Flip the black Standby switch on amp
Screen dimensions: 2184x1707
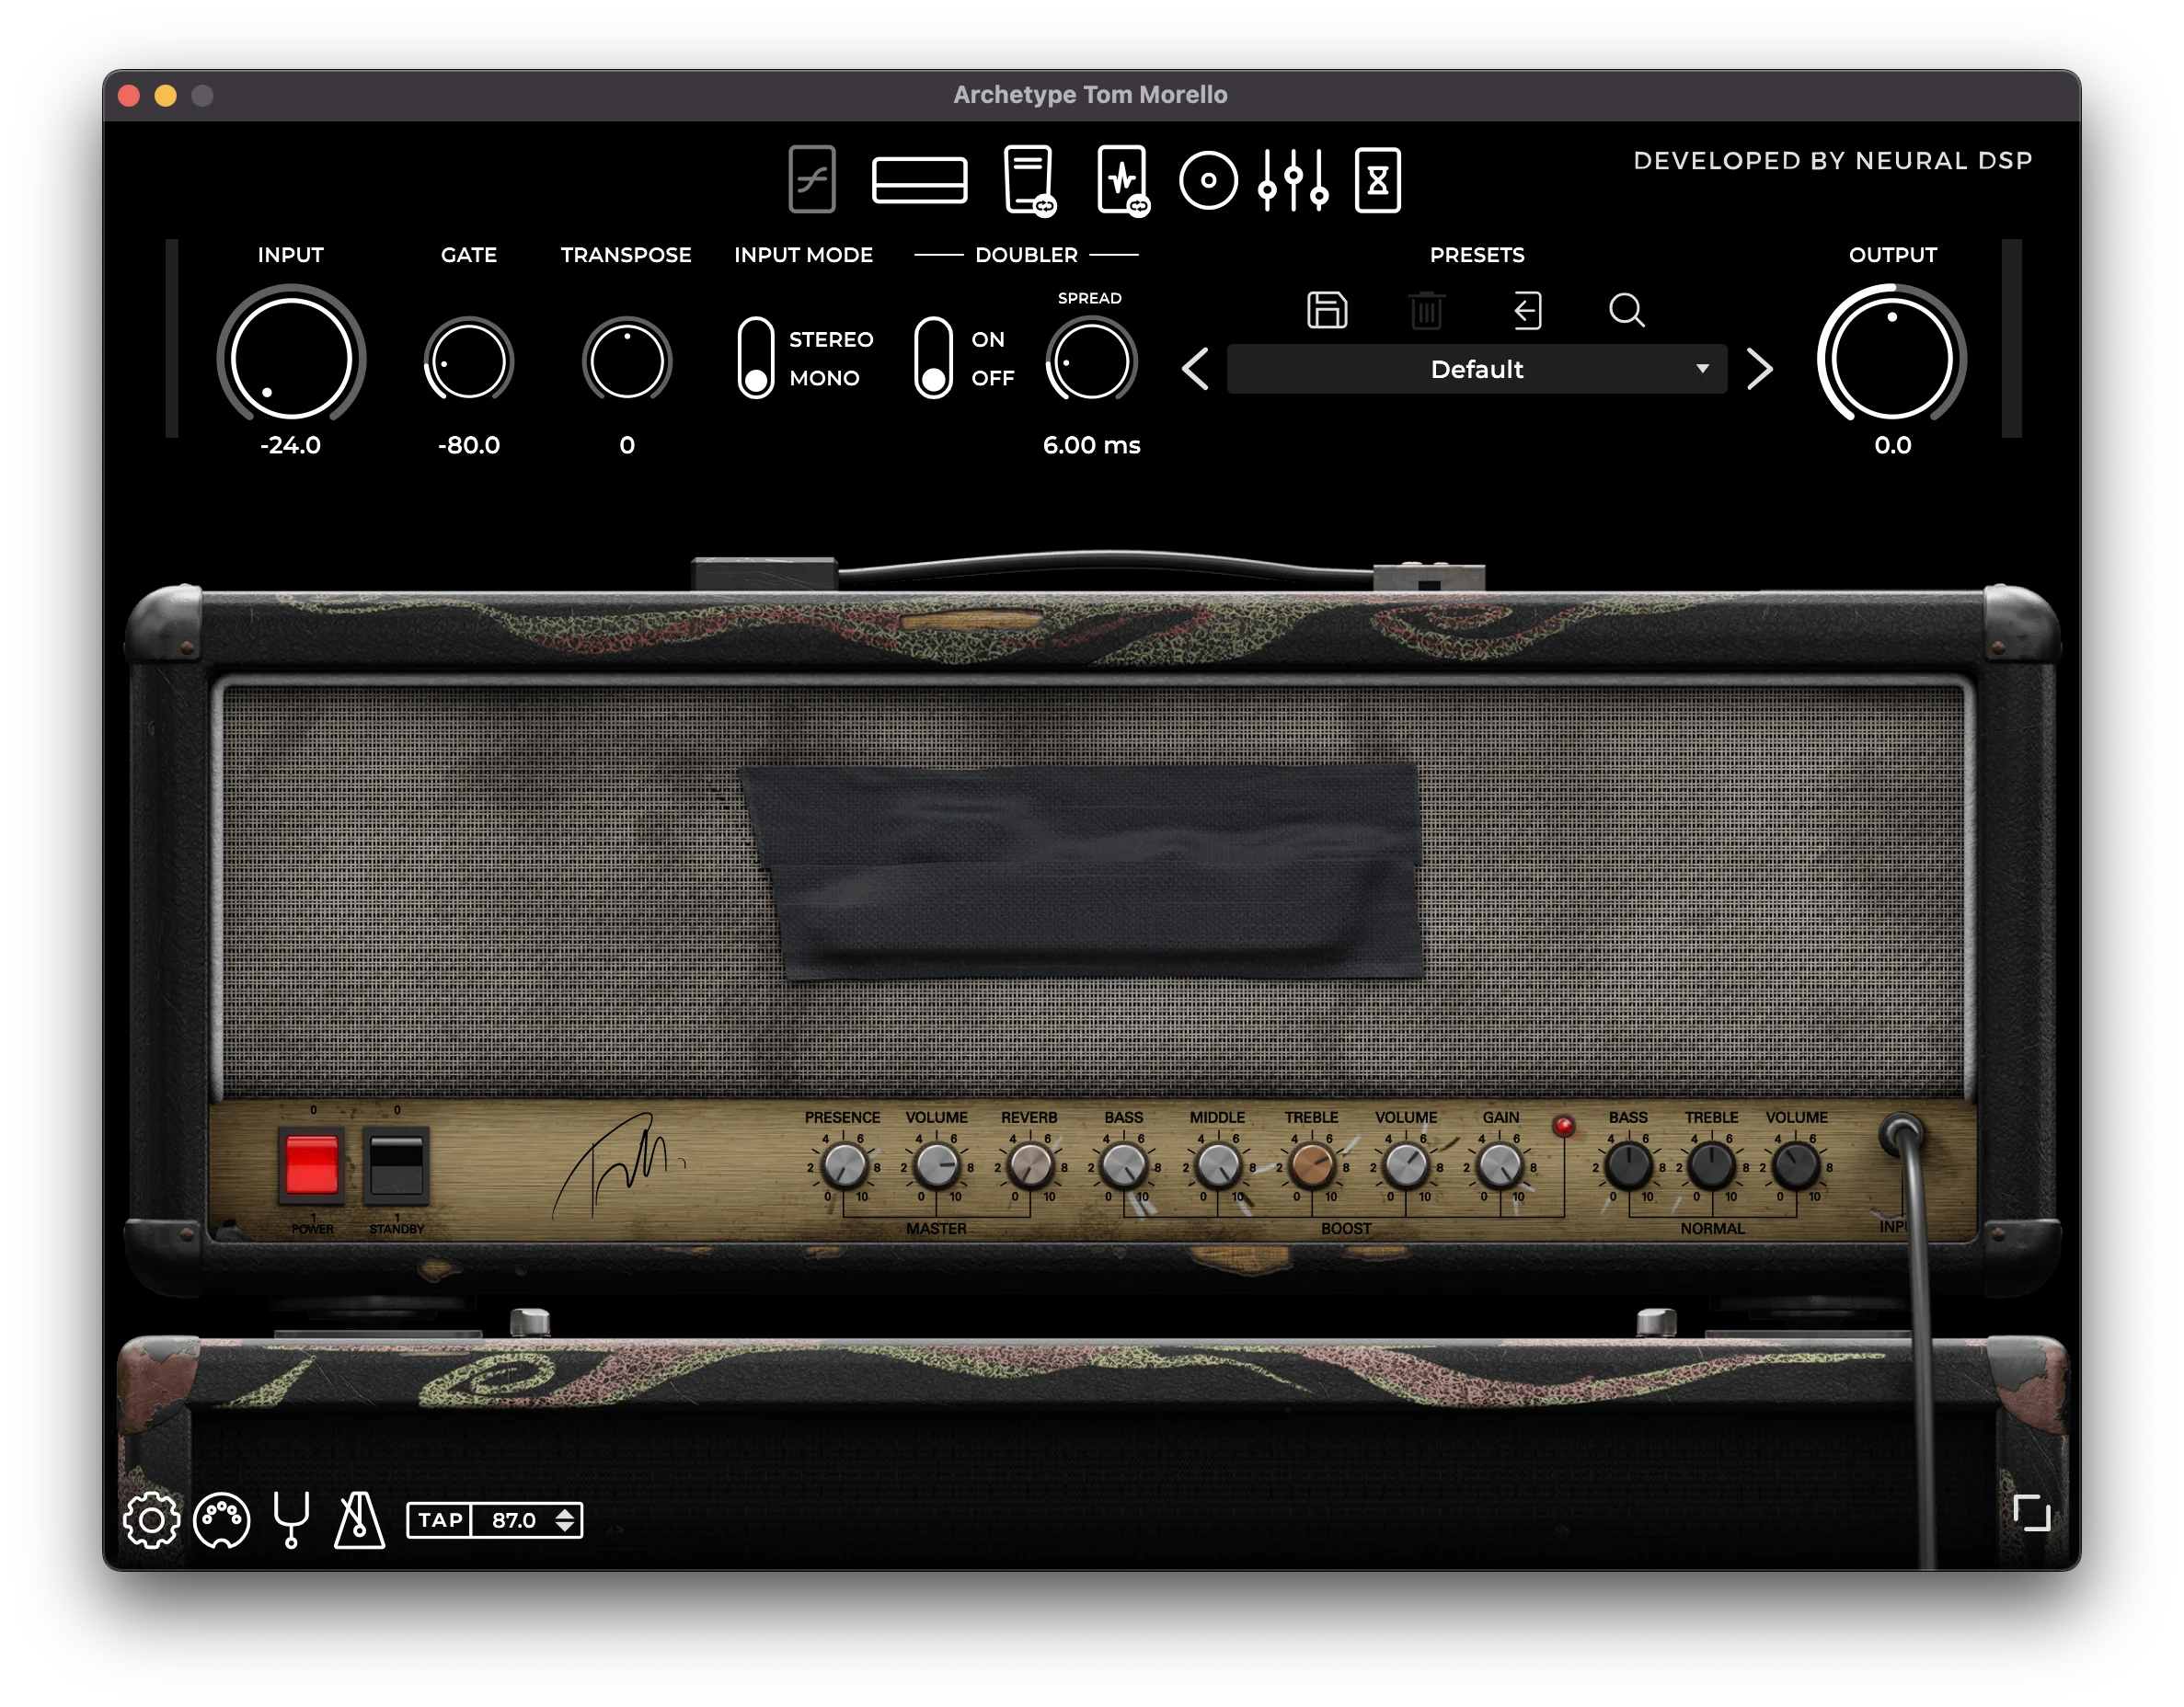(396, 1166)
